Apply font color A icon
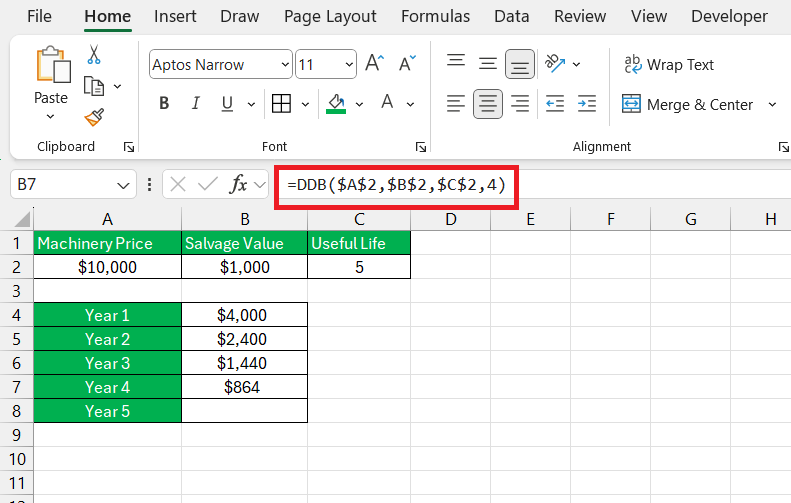Screen dimensions: 791x503 [x=387, y=103]
